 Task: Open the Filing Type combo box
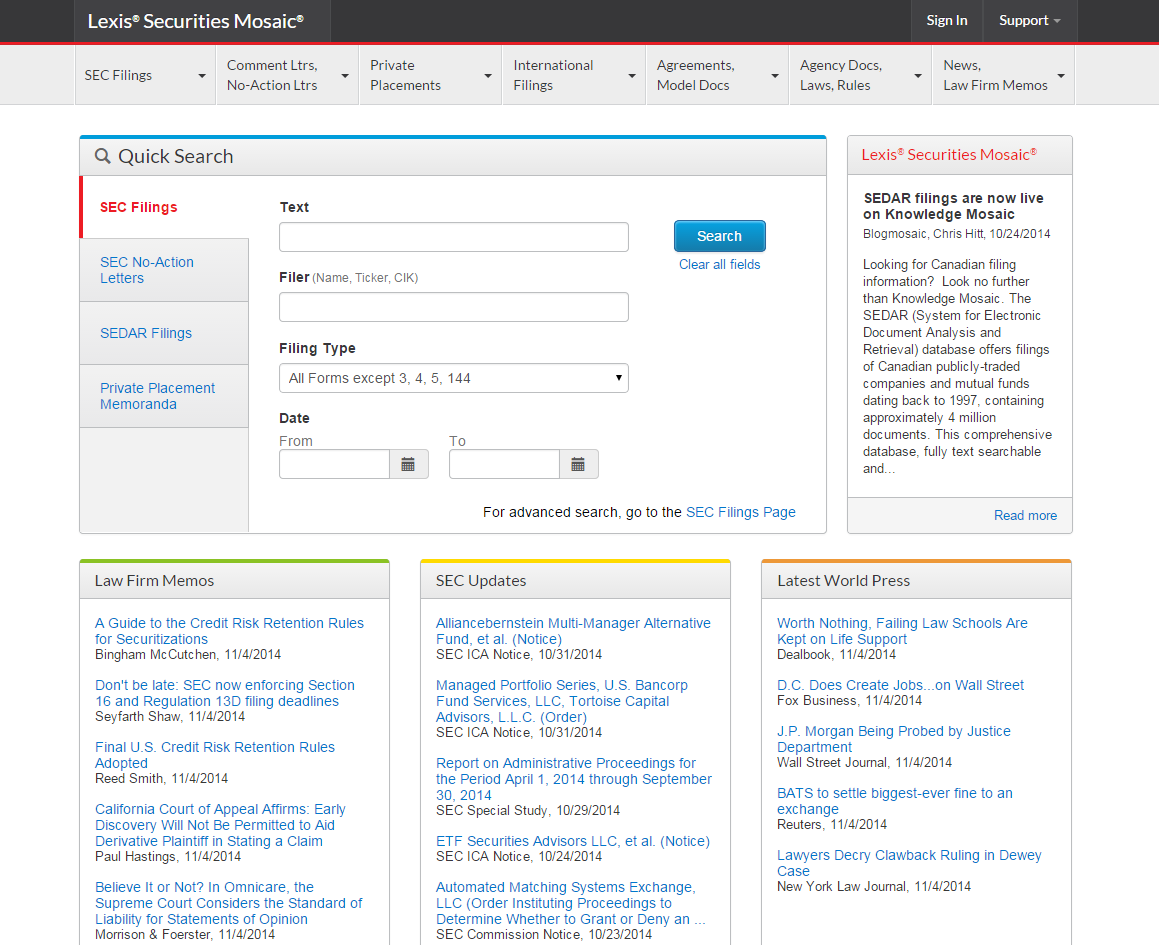click(x=454, y=378)
